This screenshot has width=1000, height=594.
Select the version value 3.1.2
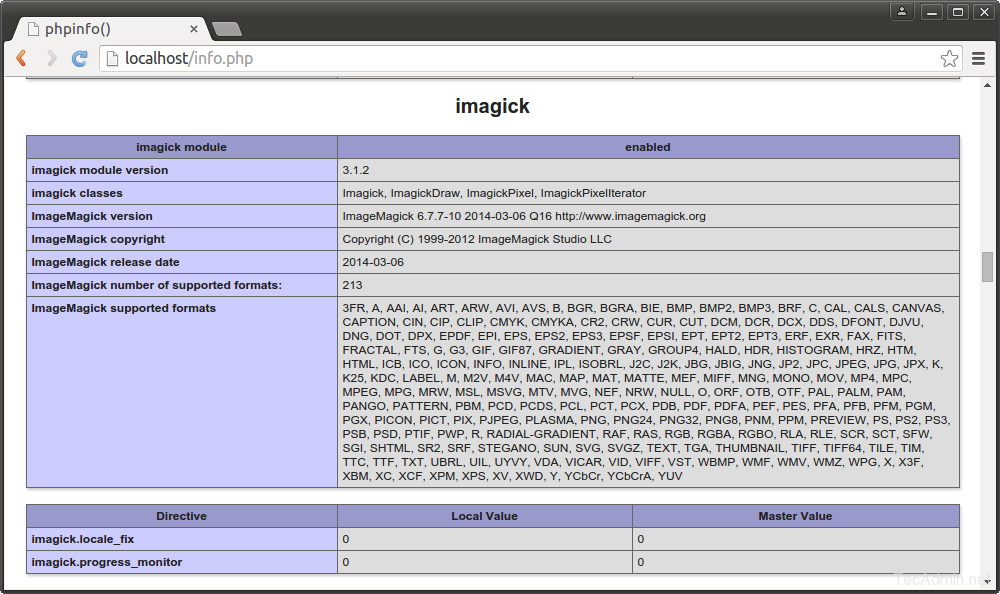click(356, 170)
